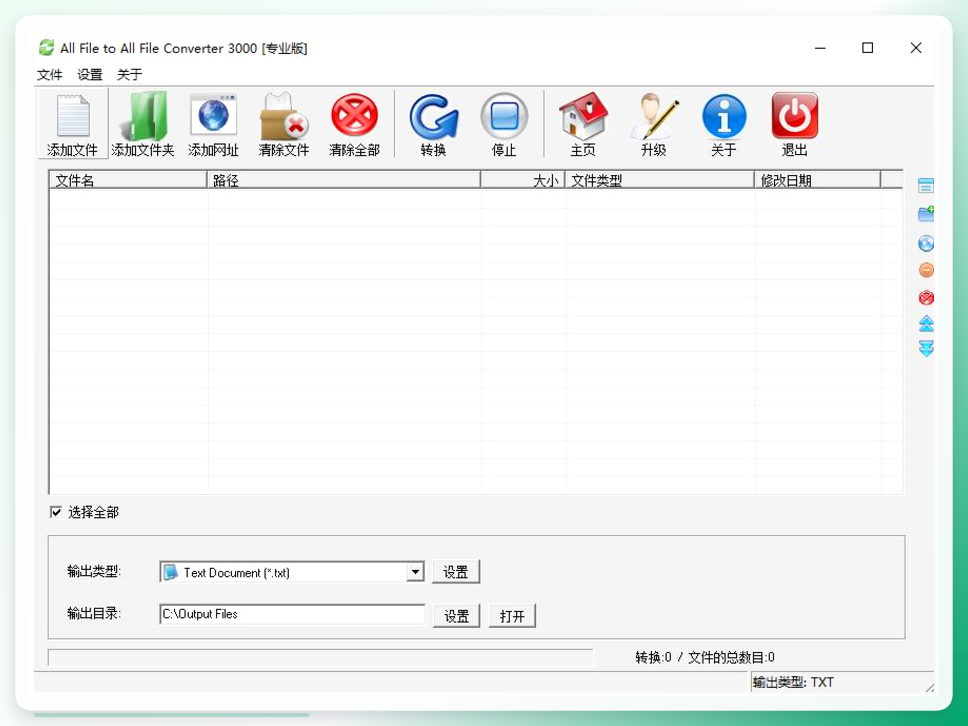Viewport: 968px width, 726px height.
Task: Click the output directory field C:\Output Files
Action: tap(292, 614)
